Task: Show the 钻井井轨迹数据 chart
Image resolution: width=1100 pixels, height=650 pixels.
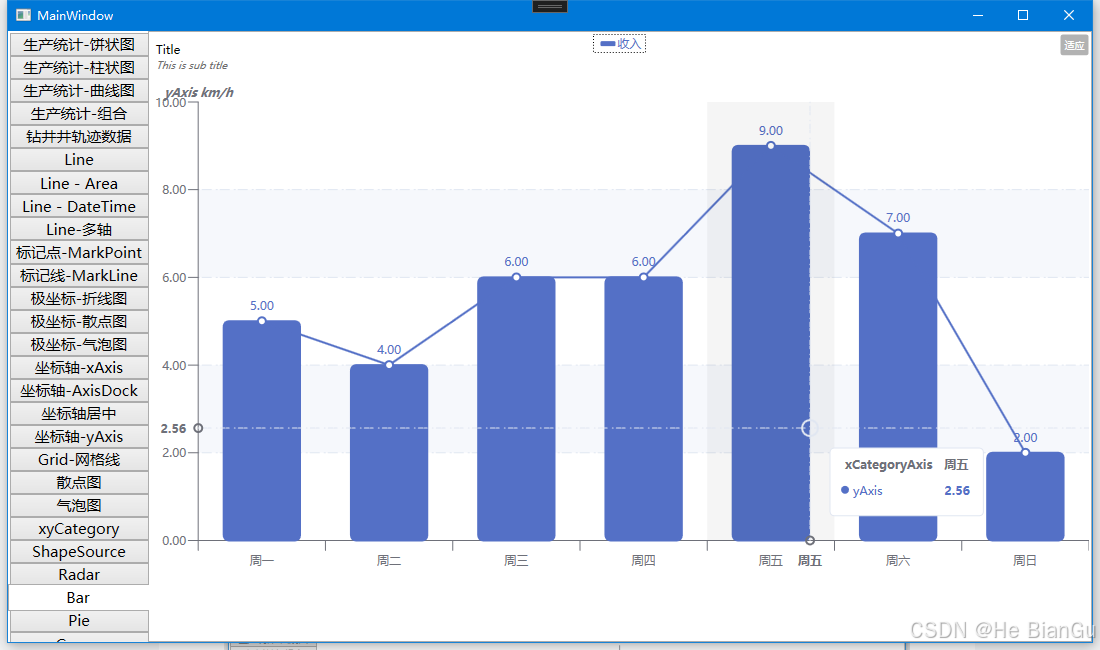Action: coord(79,137)
